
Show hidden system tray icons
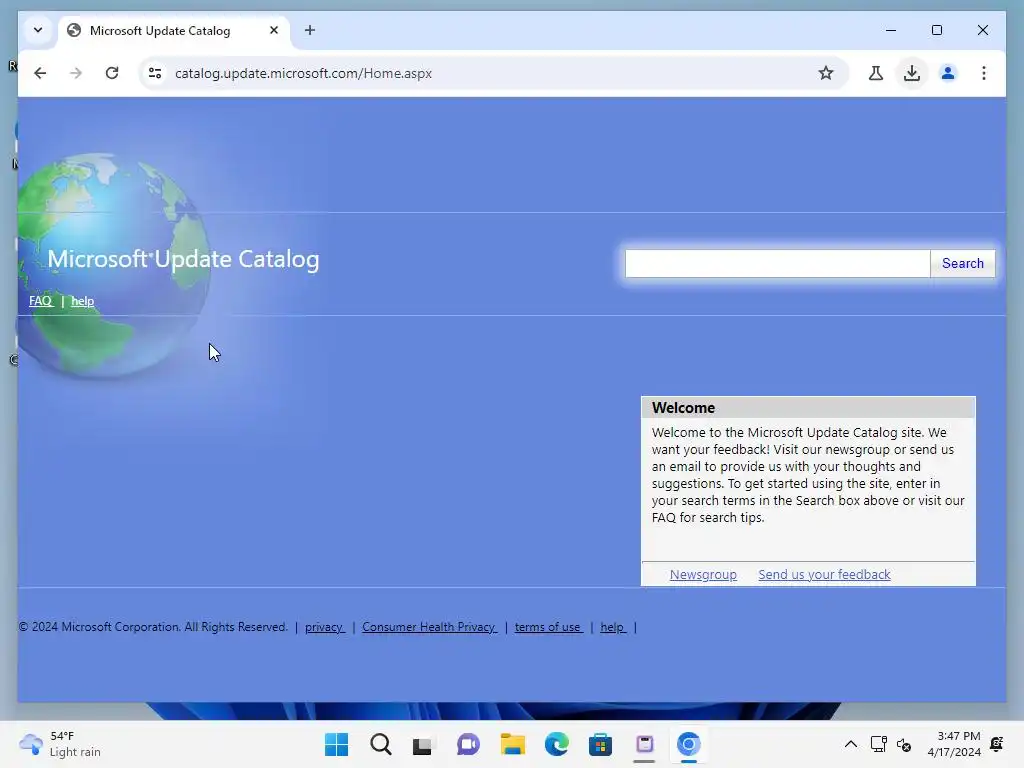[x=850, y=744]
